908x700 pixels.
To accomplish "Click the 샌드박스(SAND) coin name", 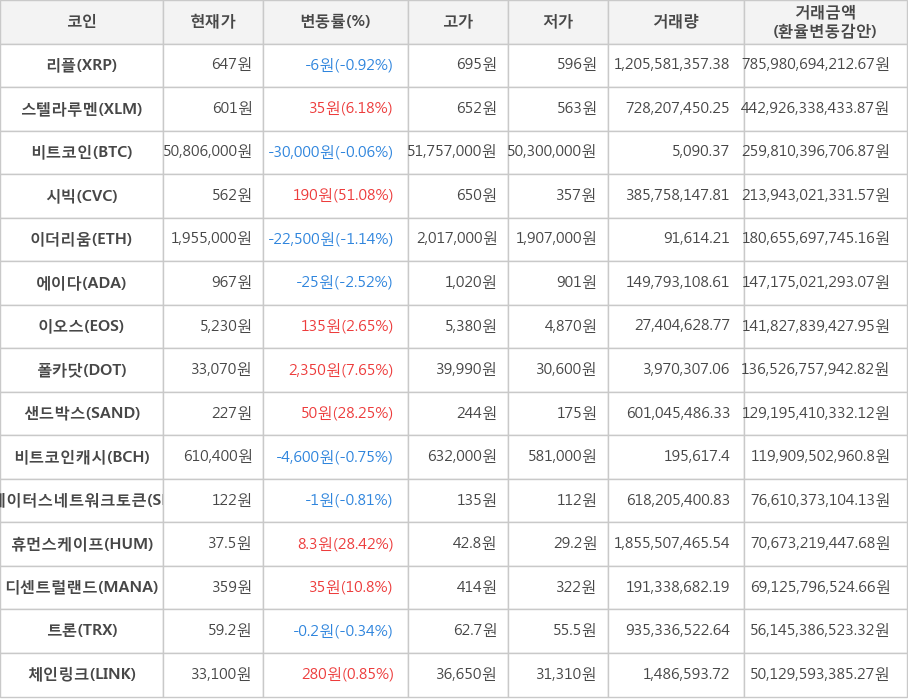I will [82, 414].
